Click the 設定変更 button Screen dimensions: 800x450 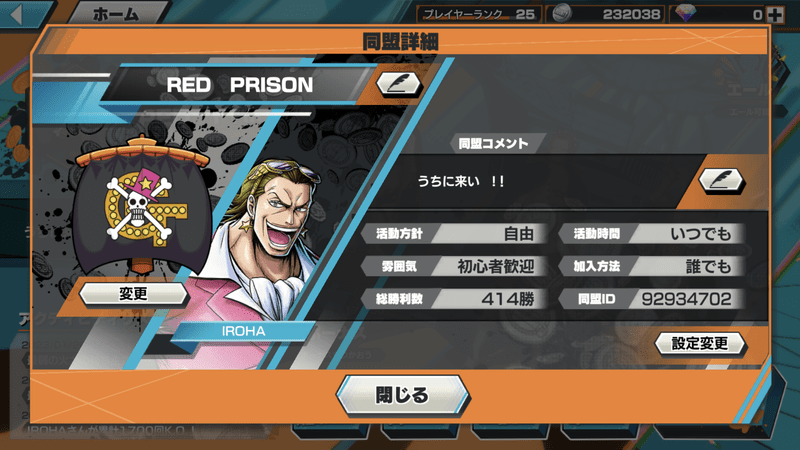point(700,343)
